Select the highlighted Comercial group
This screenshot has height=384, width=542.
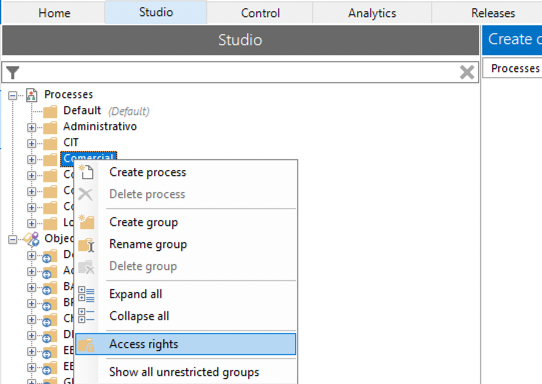click(x=88, y=156)
